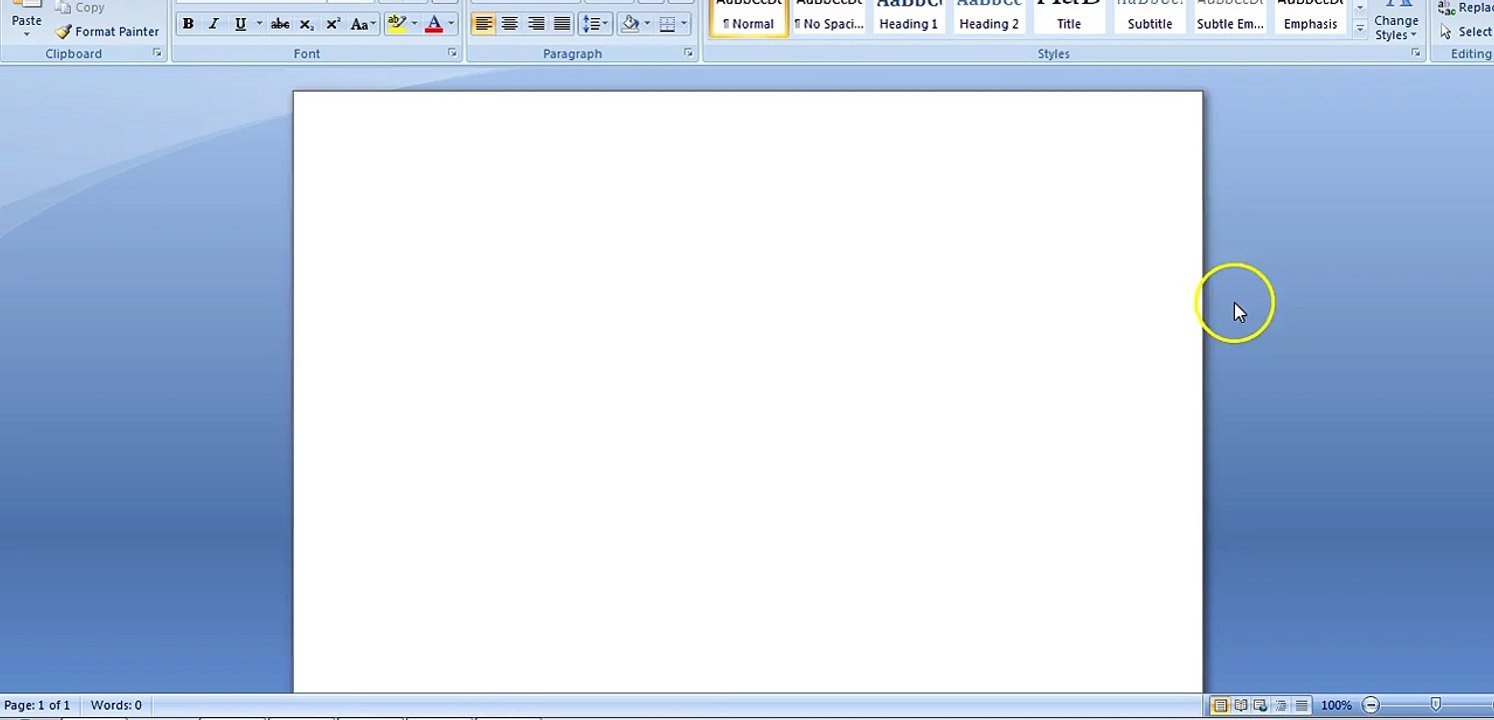Switch to Draft view
The image size is (1494, 720).
click(1301, 705)
